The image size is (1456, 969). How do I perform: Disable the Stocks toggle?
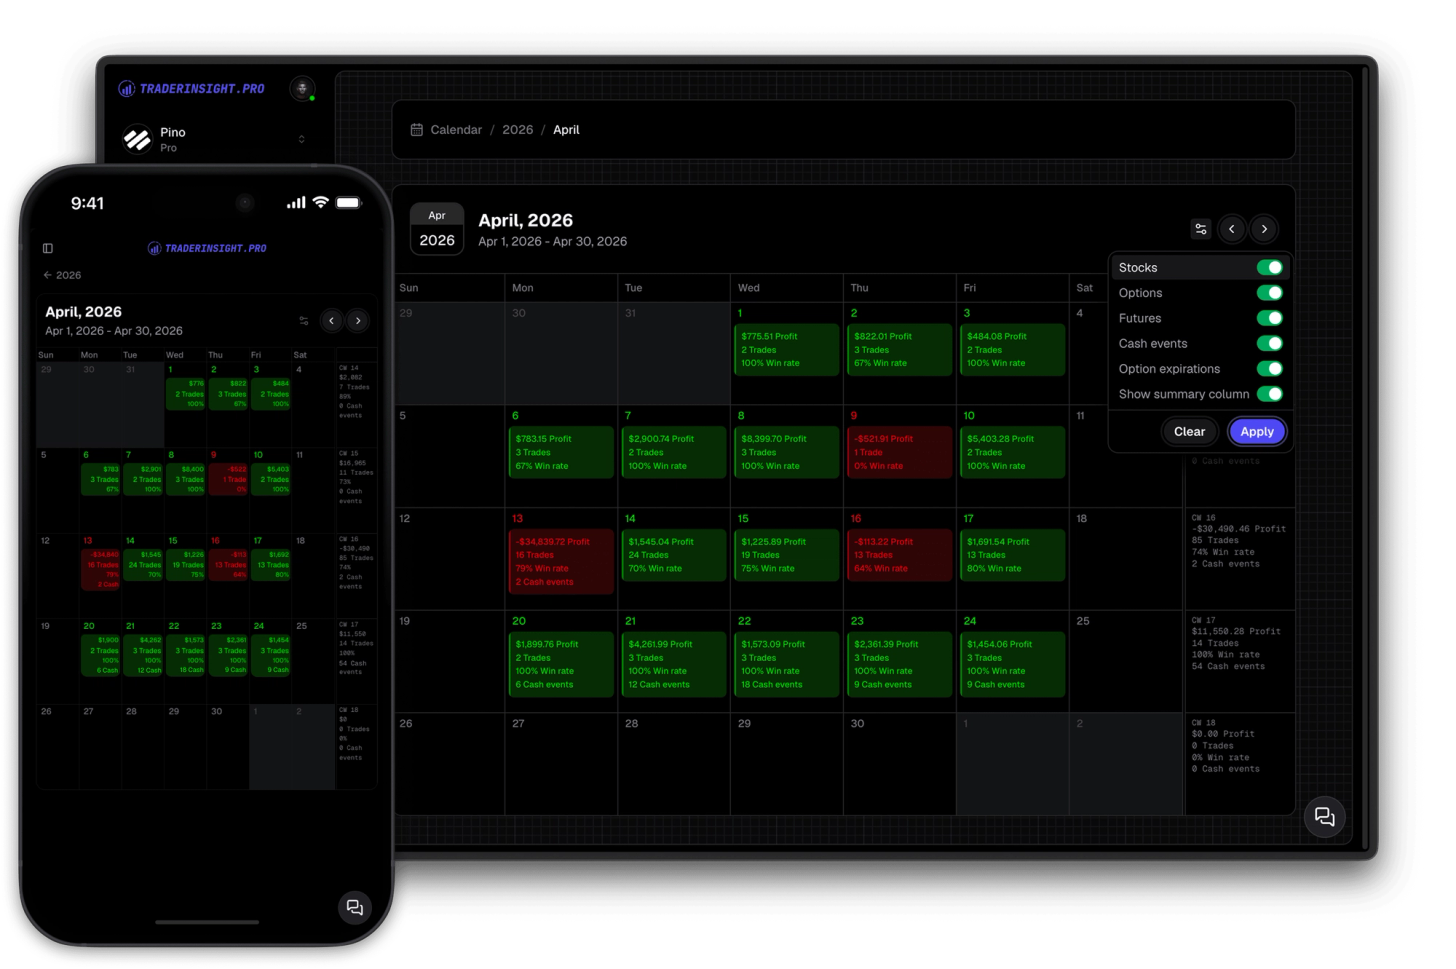tap(1269, 267)
